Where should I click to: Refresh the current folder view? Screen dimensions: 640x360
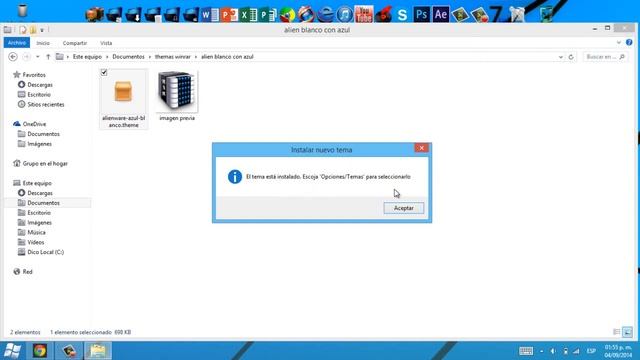(x=571, y=57)
